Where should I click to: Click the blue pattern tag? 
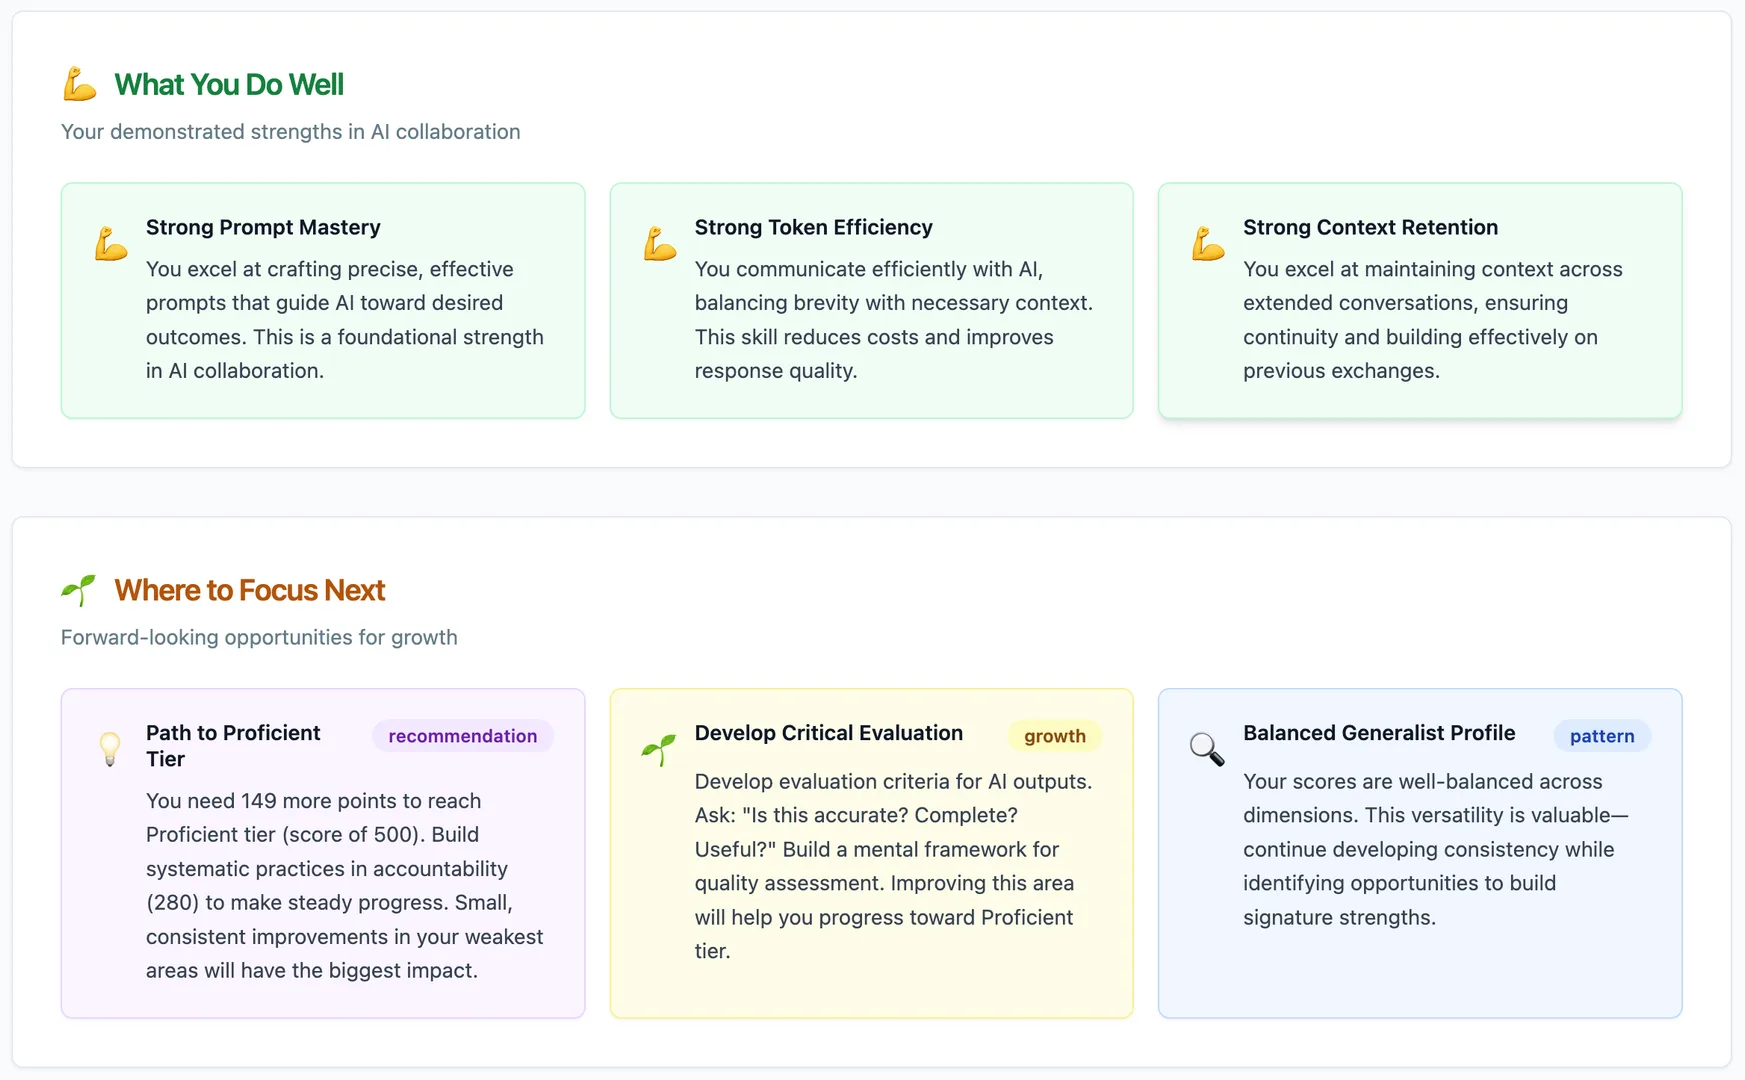[x=1601, y=736]
